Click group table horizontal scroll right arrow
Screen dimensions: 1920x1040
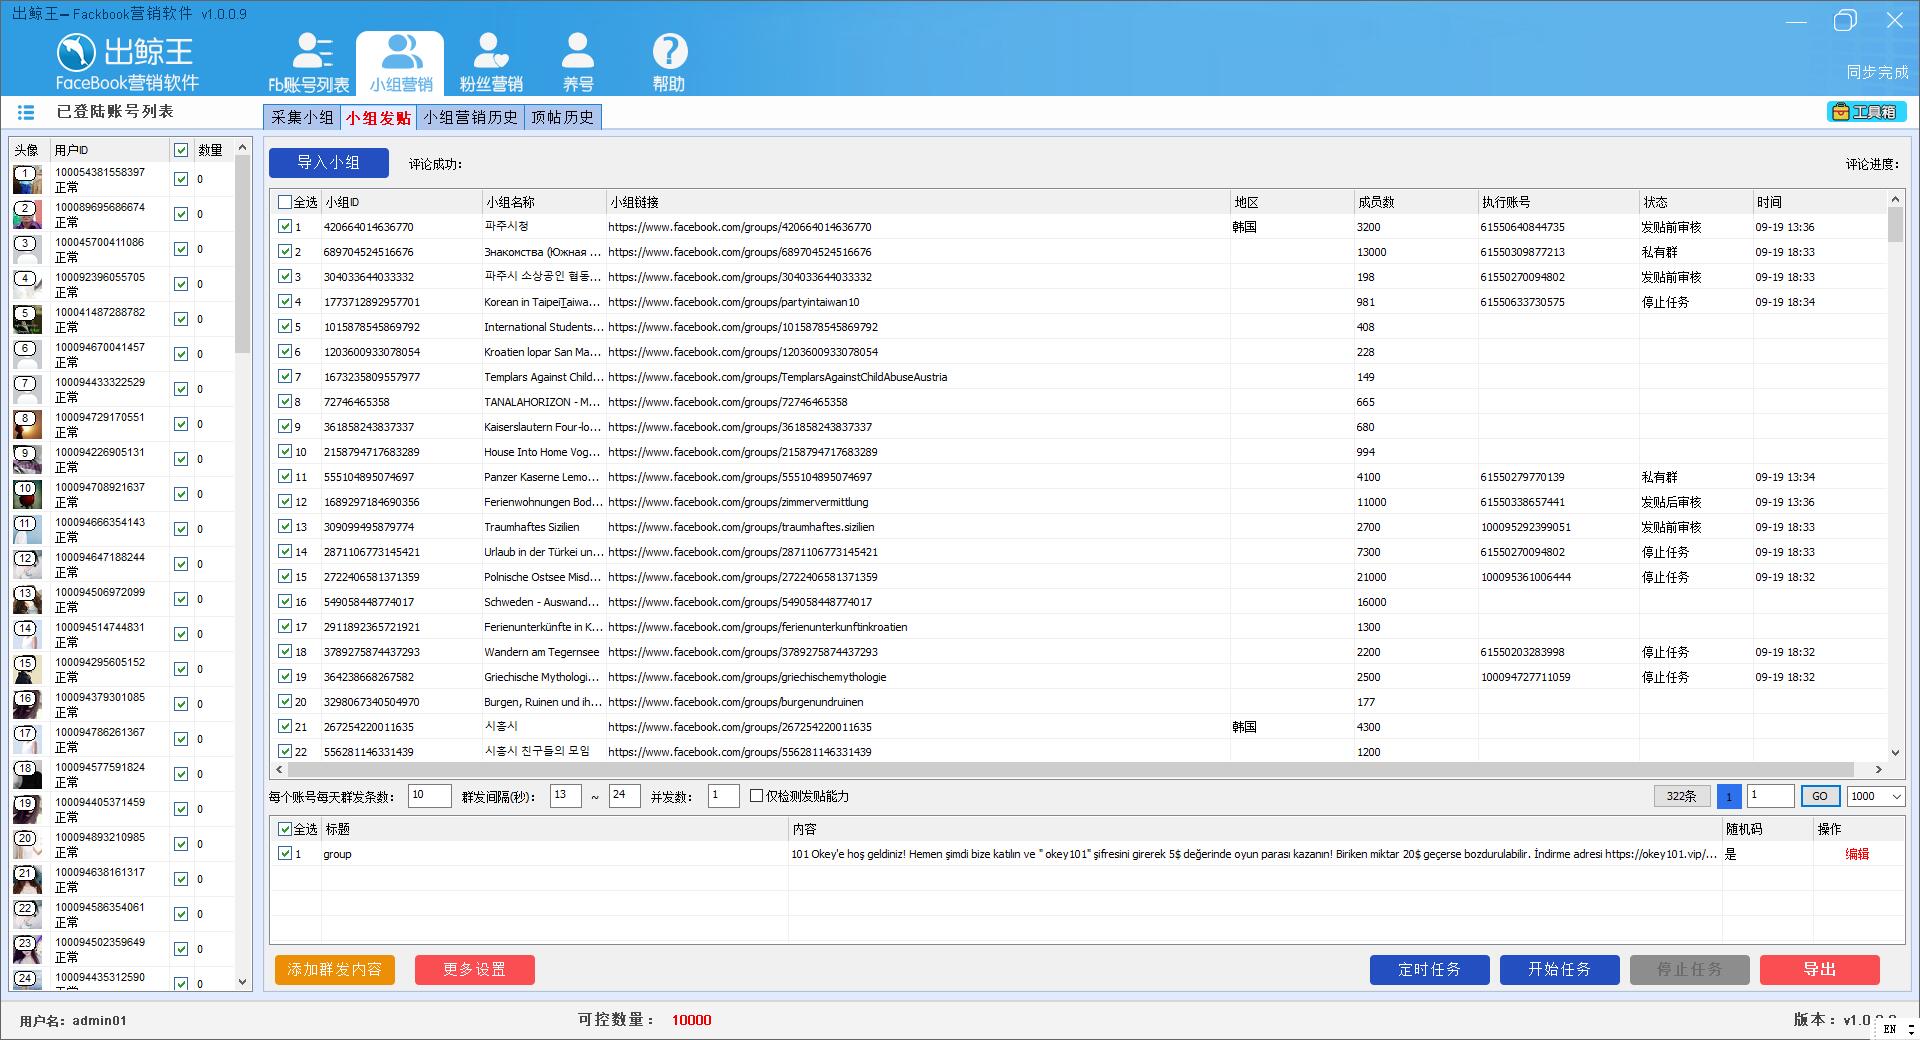1878,769
